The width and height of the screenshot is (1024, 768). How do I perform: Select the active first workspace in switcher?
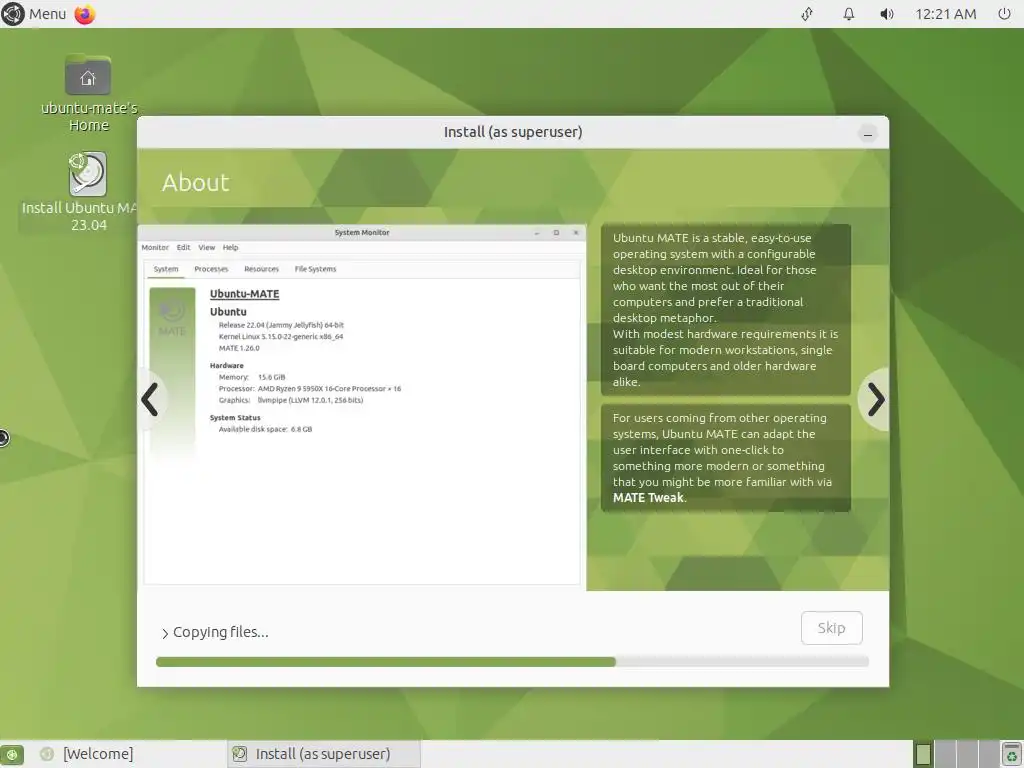[x=923, y=754]
